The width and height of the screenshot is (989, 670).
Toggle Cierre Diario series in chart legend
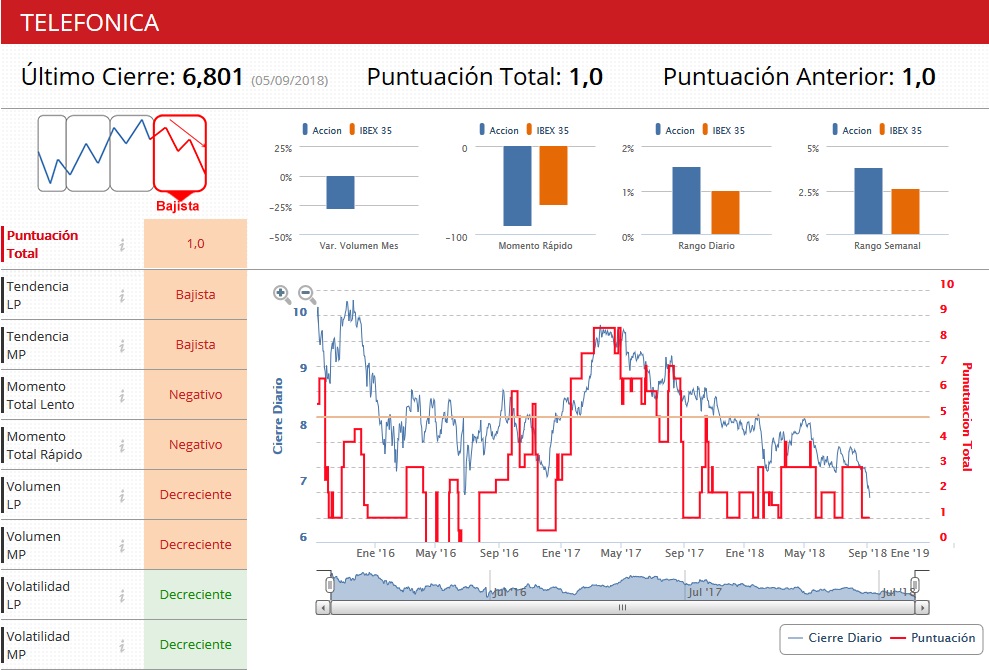click(835, 638)
